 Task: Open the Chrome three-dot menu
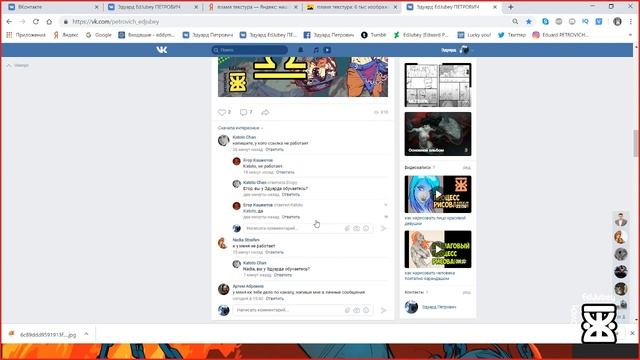[x=631, y=22]
